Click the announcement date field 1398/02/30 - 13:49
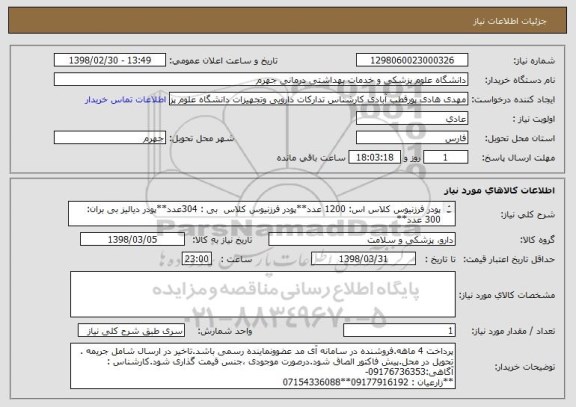Image resolution: width=576 pixels, height=407 pixels. point(110,60)
